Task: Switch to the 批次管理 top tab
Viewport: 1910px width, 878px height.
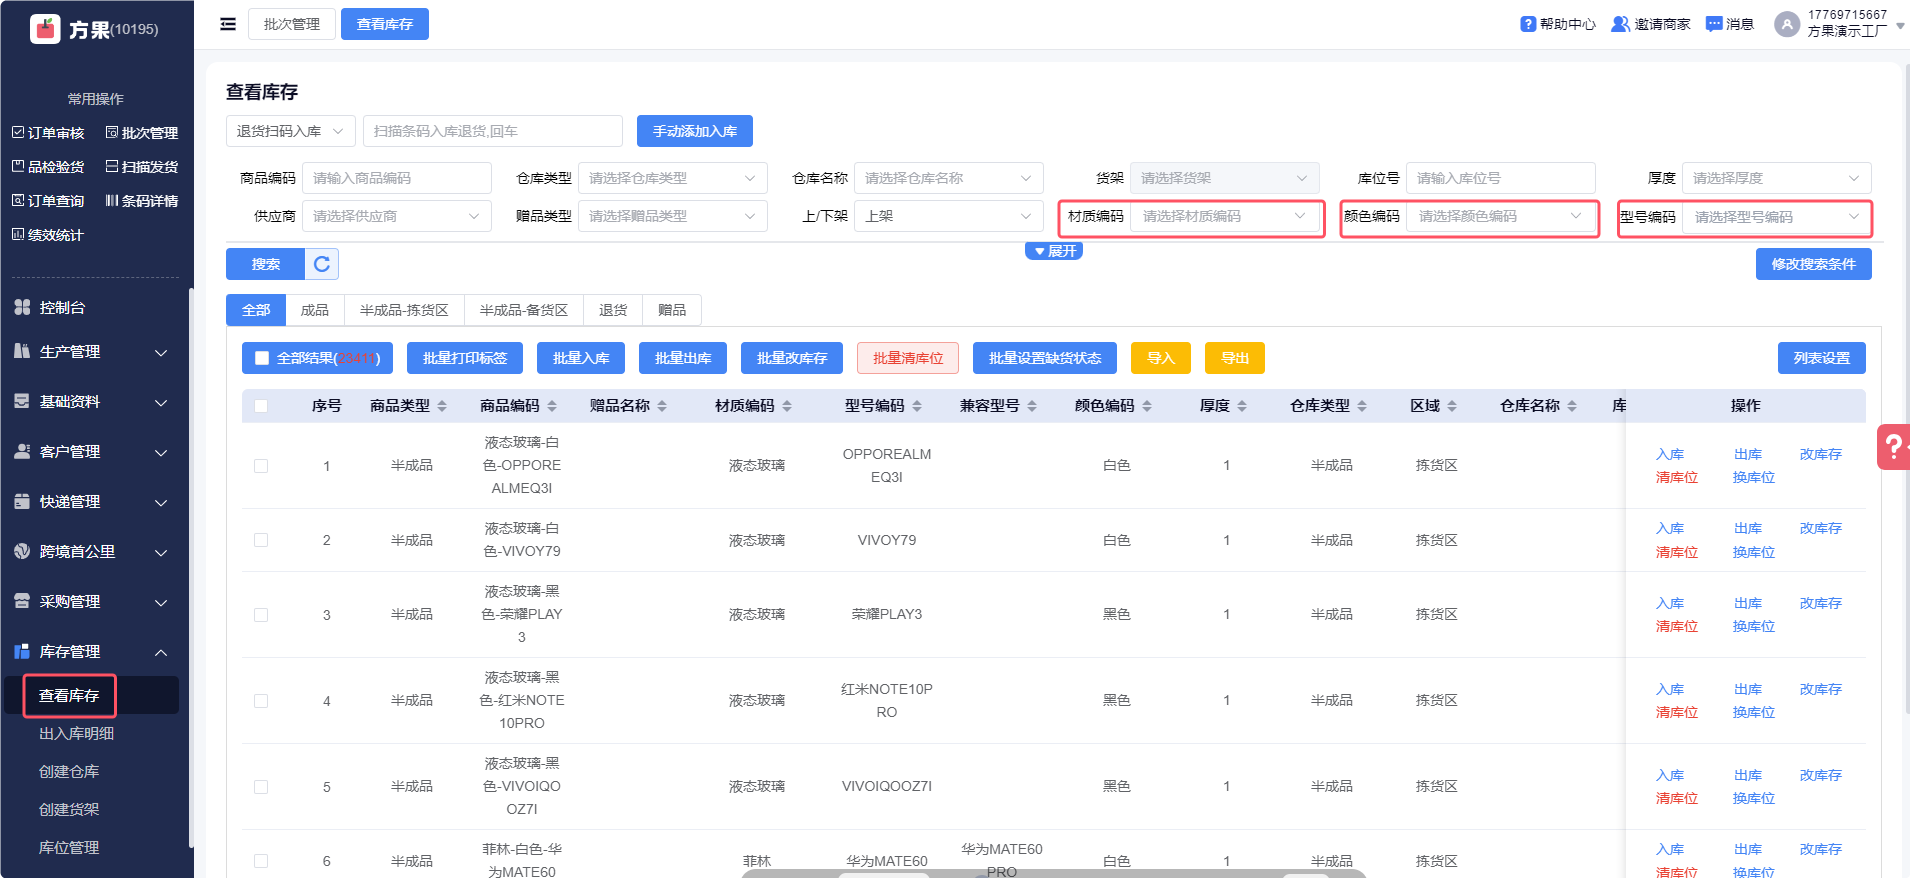Action: (x=292, y=24)
